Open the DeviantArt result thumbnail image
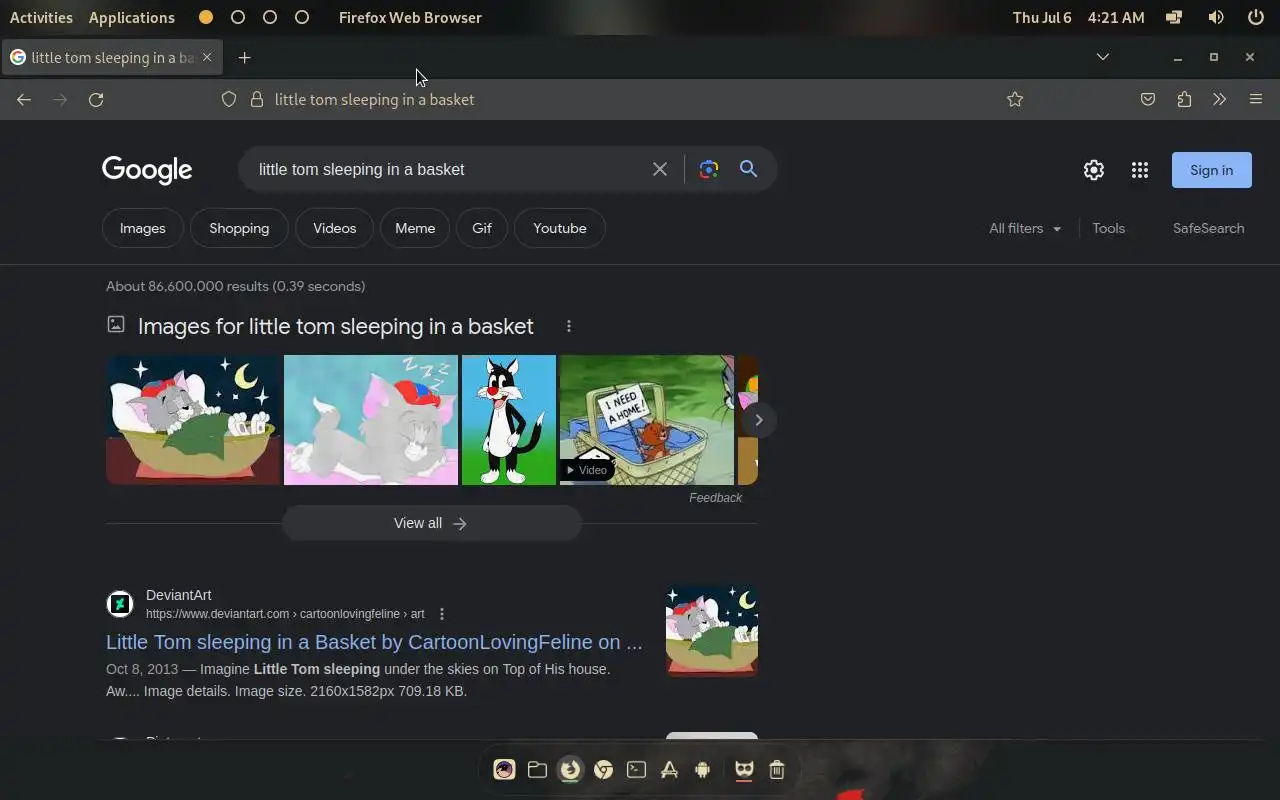This screenshot has height=800, width=1280. 712,631
